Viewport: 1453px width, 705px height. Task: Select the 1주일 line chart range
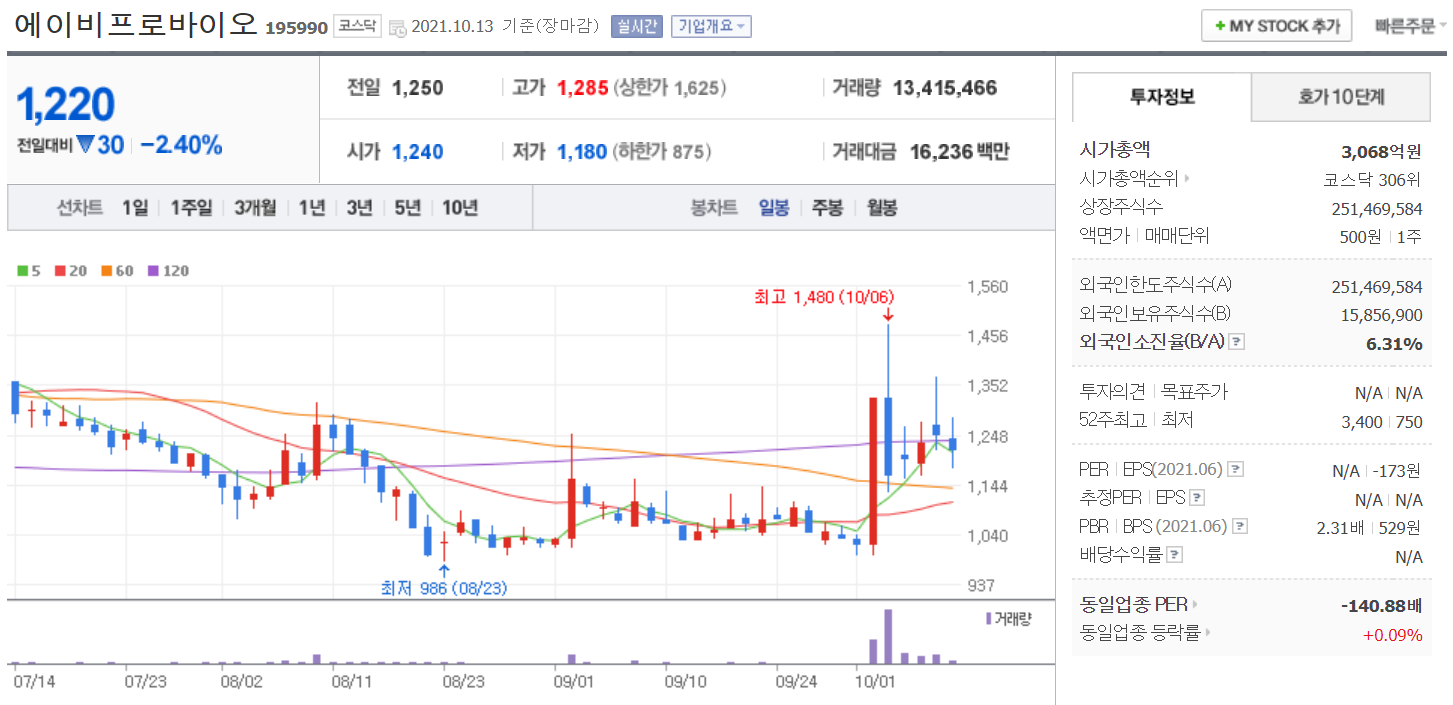[x=191, y=208]
